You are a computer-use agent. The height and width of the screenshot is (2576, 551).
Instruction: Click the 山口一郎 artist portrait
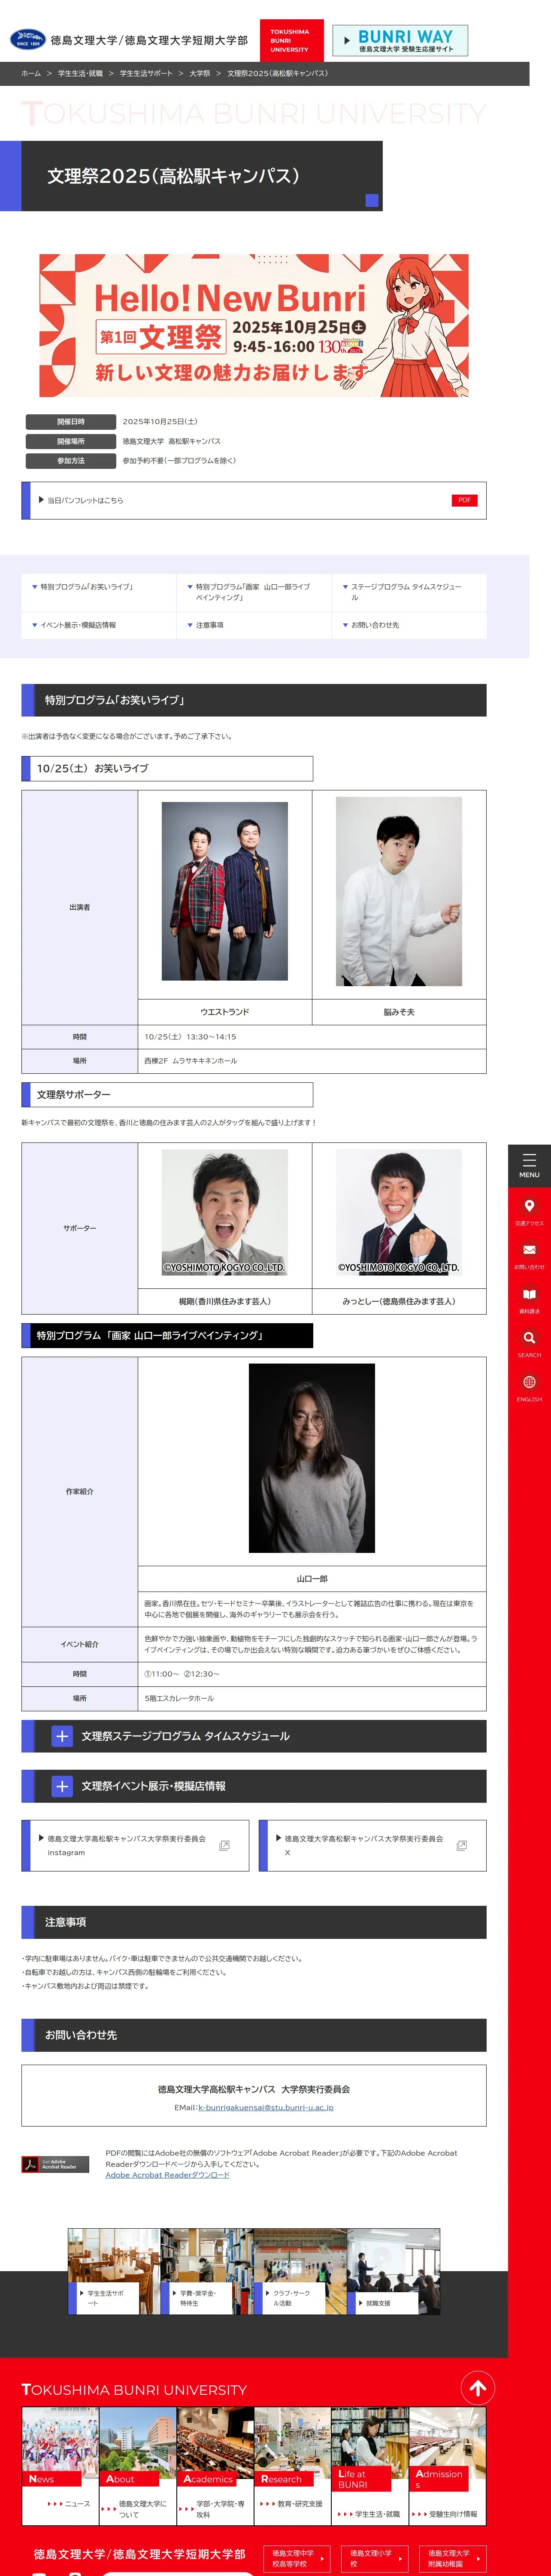click(312, 1458)
